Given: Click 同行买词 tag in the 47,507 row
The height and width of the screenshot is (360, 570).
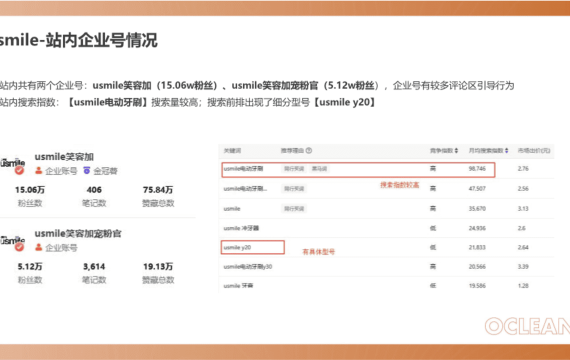Looking at the screenshot, I should tap(294, 189).
